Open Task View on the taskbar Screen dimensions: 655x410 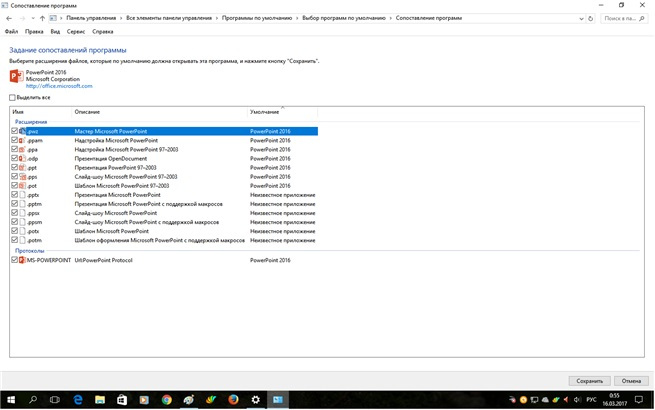click(55, 400)
